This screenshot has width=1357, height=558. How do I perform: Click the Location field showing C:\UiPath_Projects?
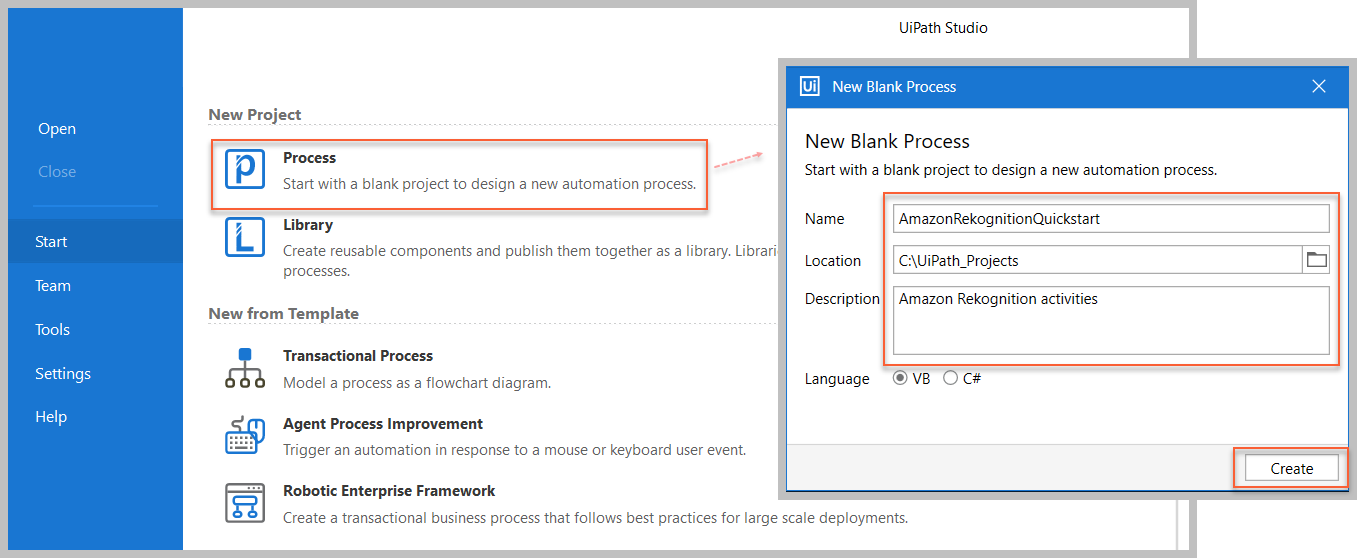[1098, 260]
